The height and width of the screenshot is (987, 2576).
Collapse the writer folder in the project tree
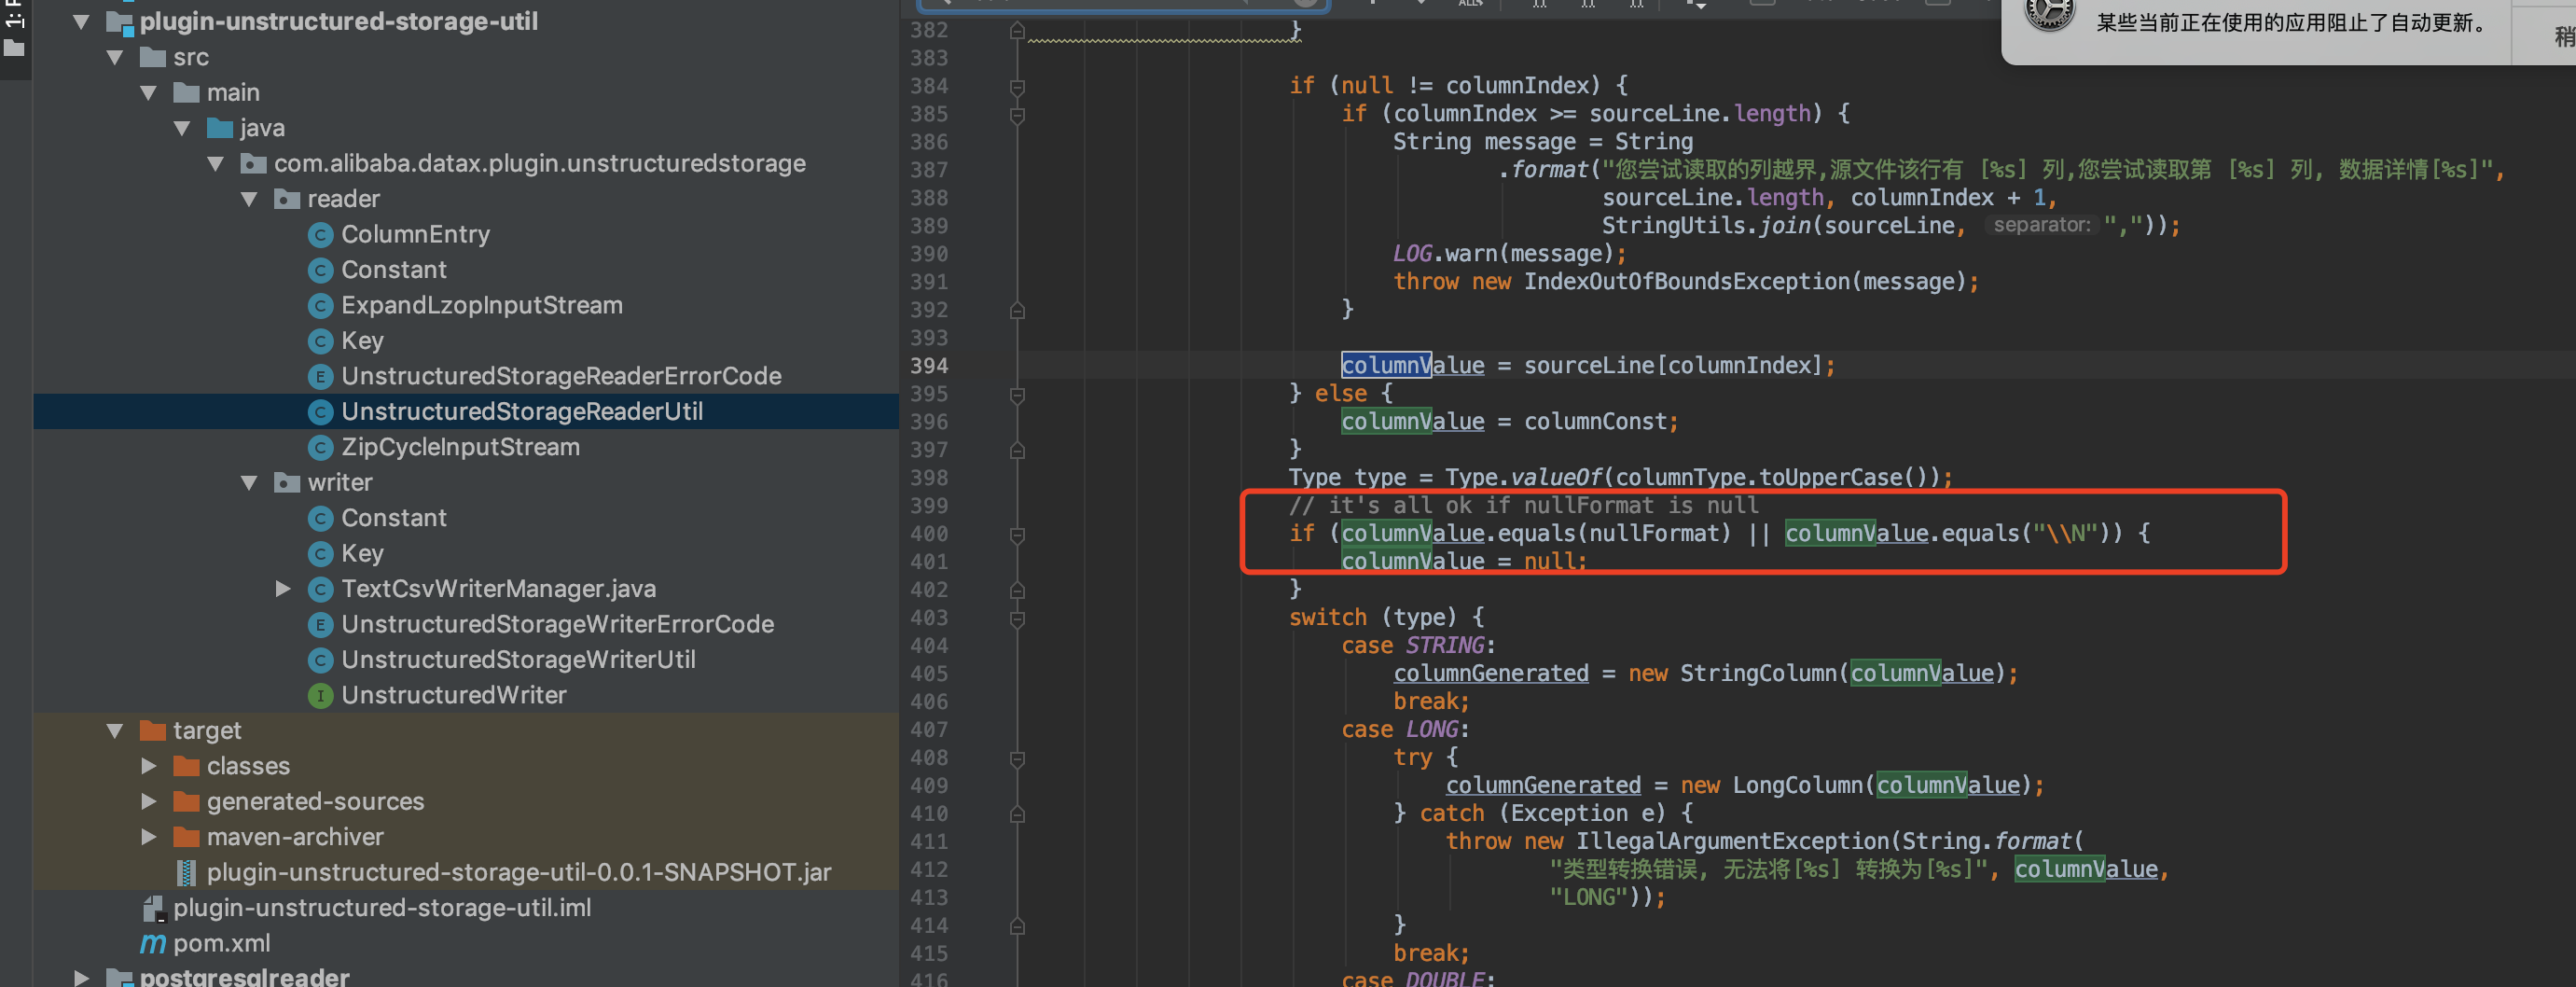click(249, 482)
